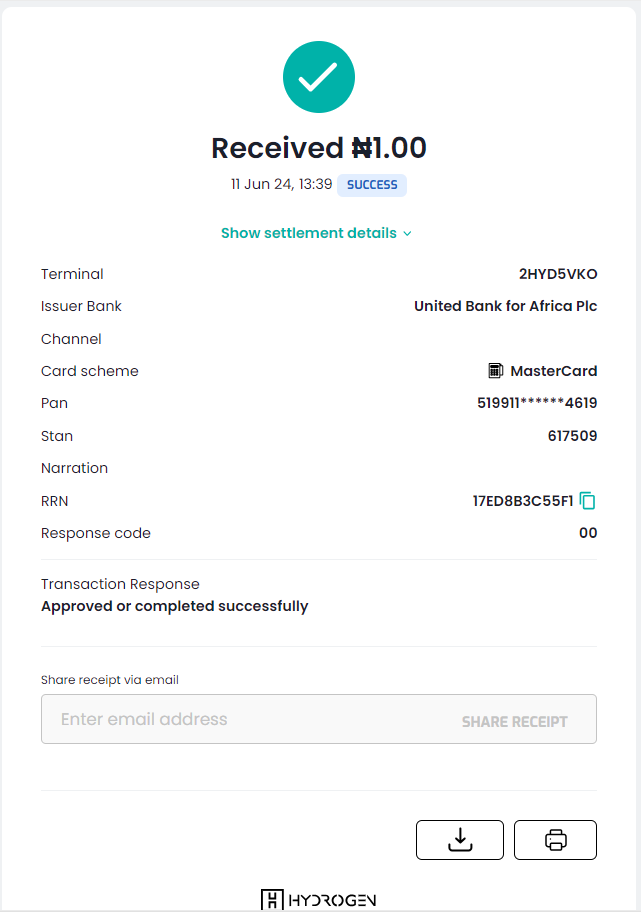
Task: Expand the settlement details section
Action: (310, 233)
